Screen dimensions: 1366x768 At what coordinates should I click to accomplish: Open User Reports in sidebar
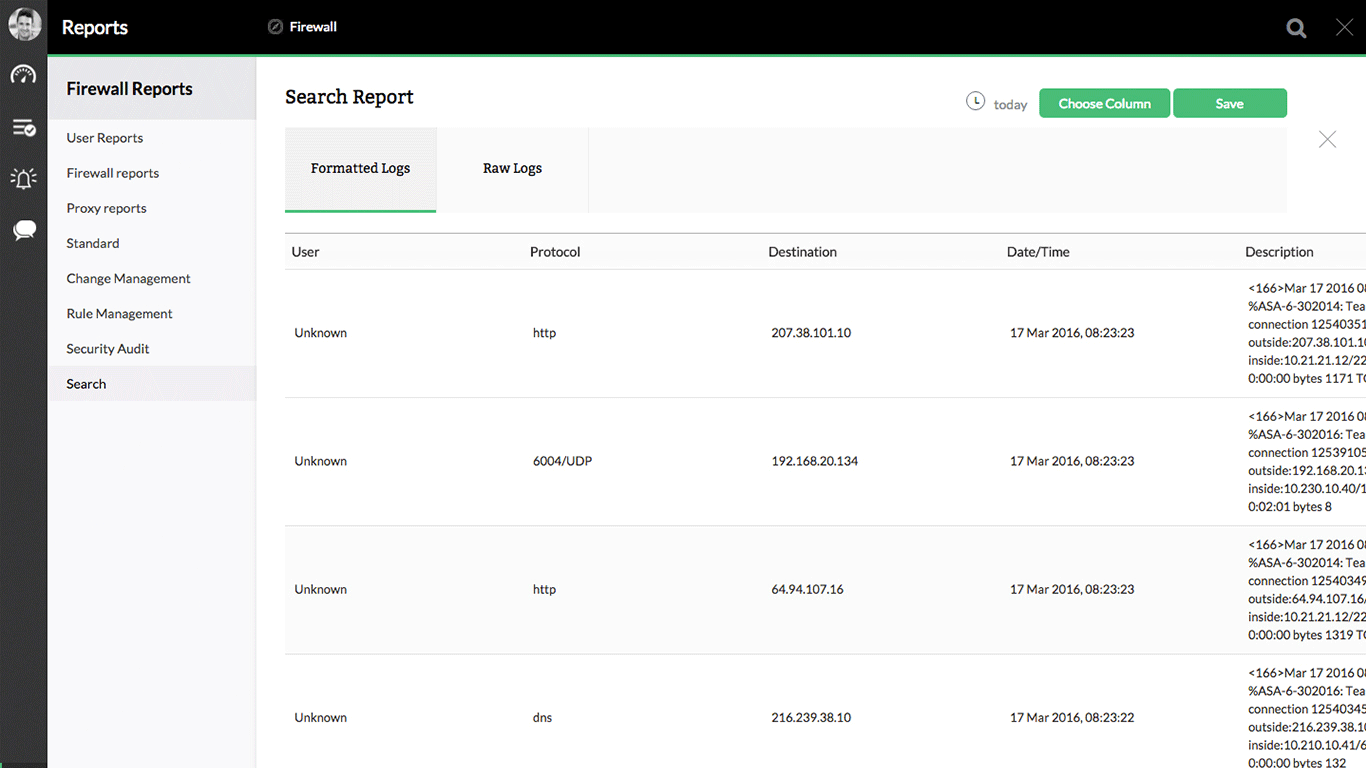[x=105, y=138]
